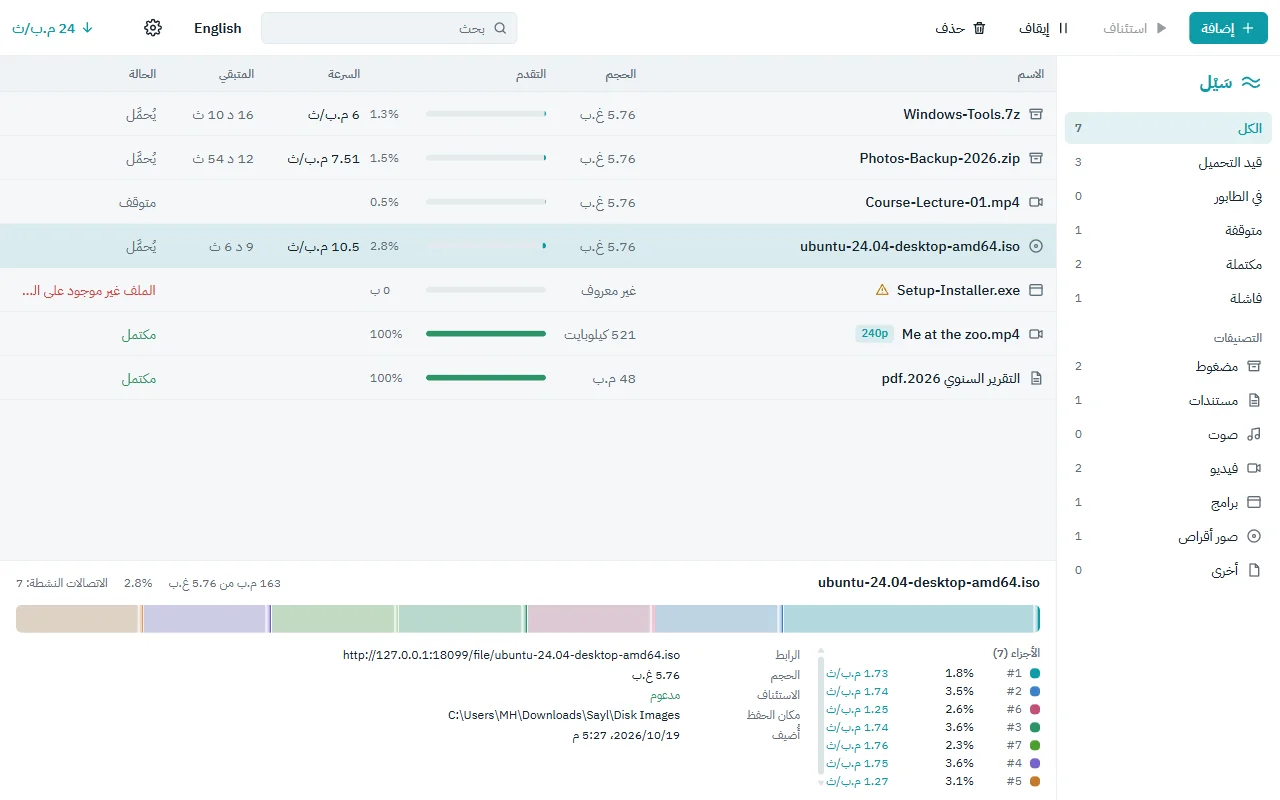Click the segment list scrollbar in details panel
Image resolution: width=1280 pixels, height=800 pixels.
[x=821, y=715]
